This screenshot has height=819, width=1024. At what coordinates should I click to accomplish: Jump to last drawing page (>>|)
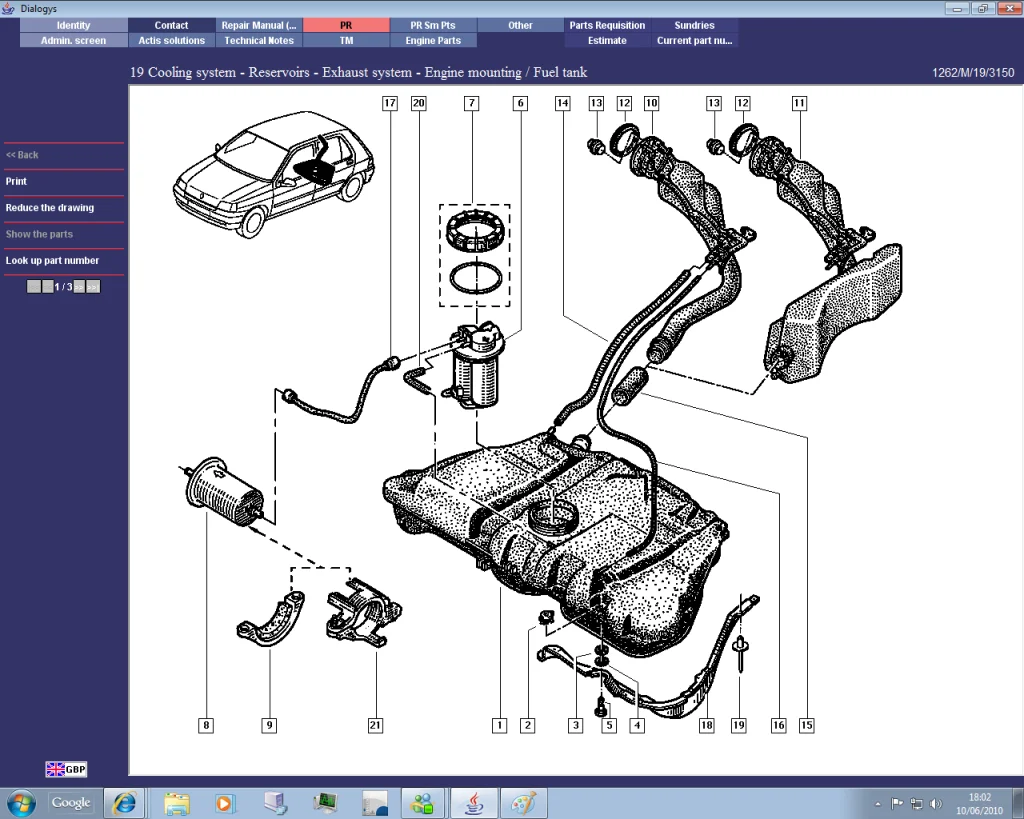click(x=93, y=287)
